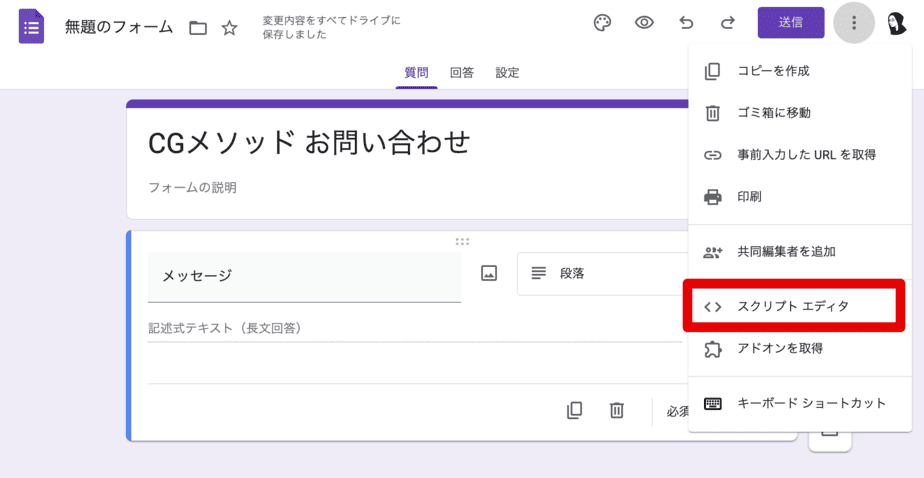924x478 pixels.
Task: Select アドオンを取得 menu item
Action: [800, 348]
